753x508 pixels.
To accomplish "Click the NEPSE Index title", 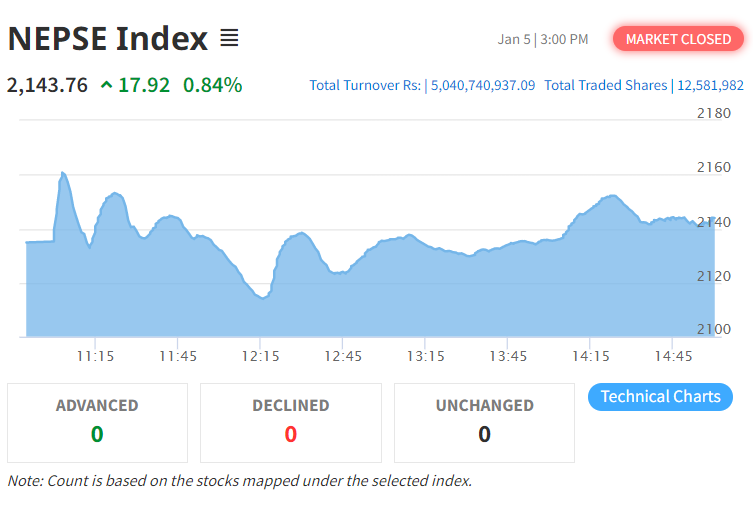I will tap(107, 39).
